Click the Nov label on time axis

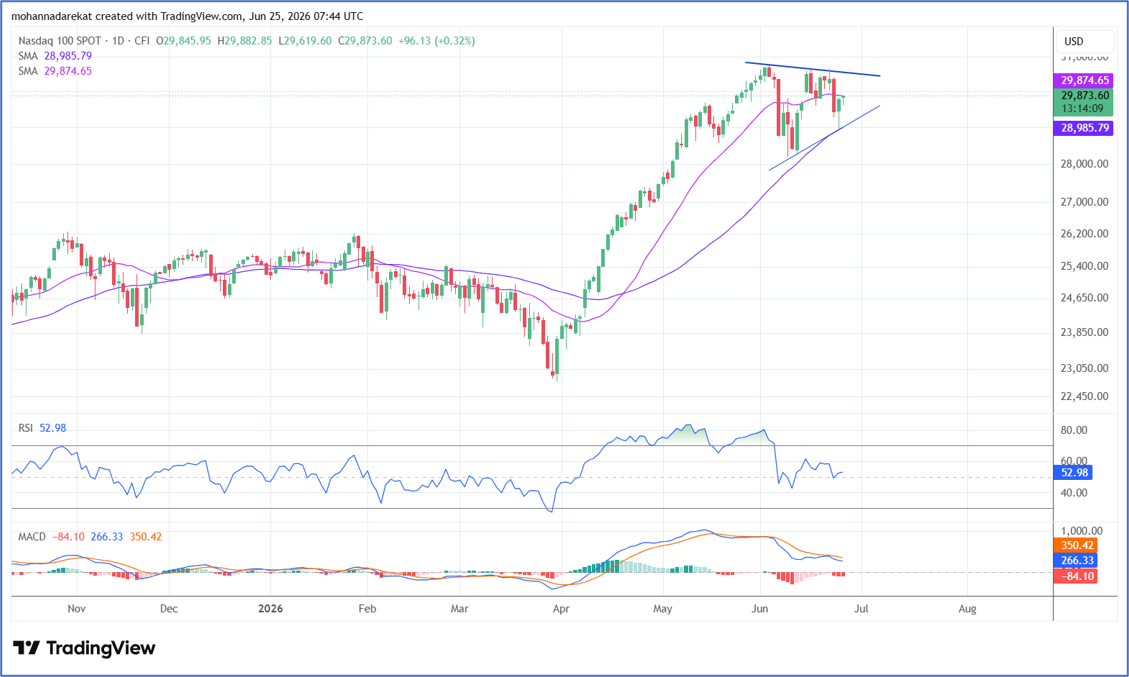[76, 609]
